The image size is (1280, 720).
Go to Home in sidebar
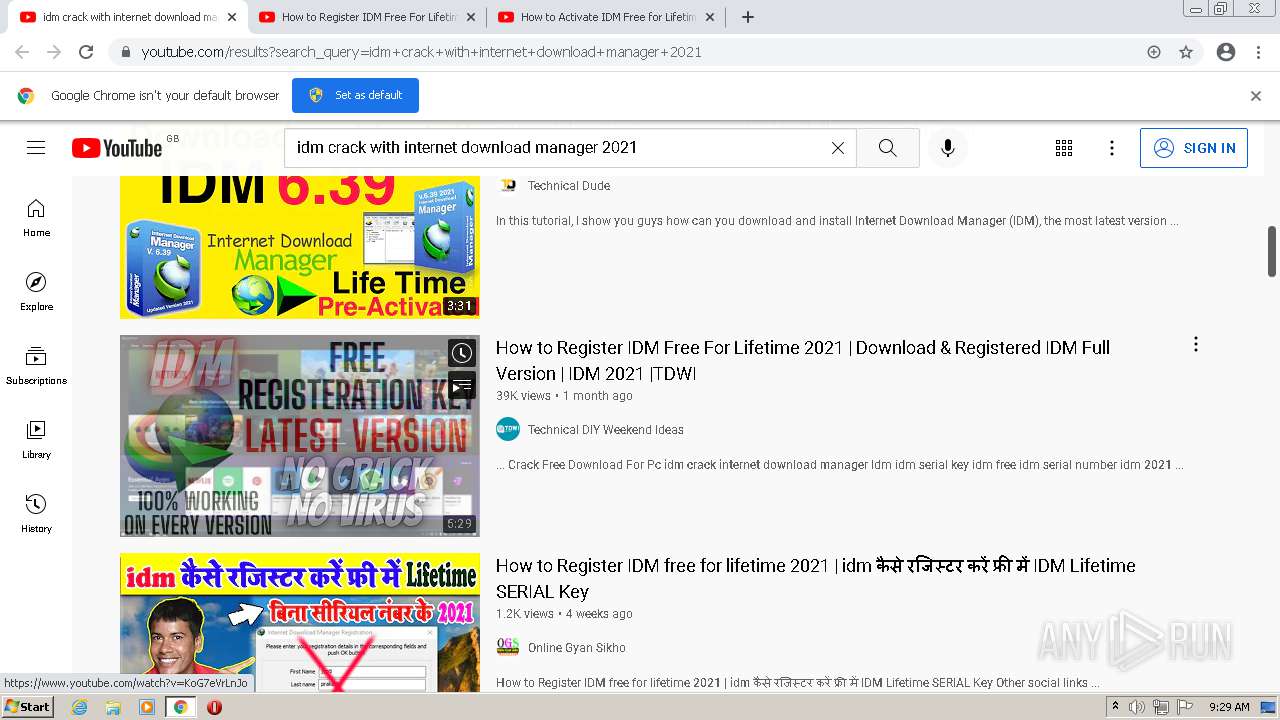pos(36,217)
